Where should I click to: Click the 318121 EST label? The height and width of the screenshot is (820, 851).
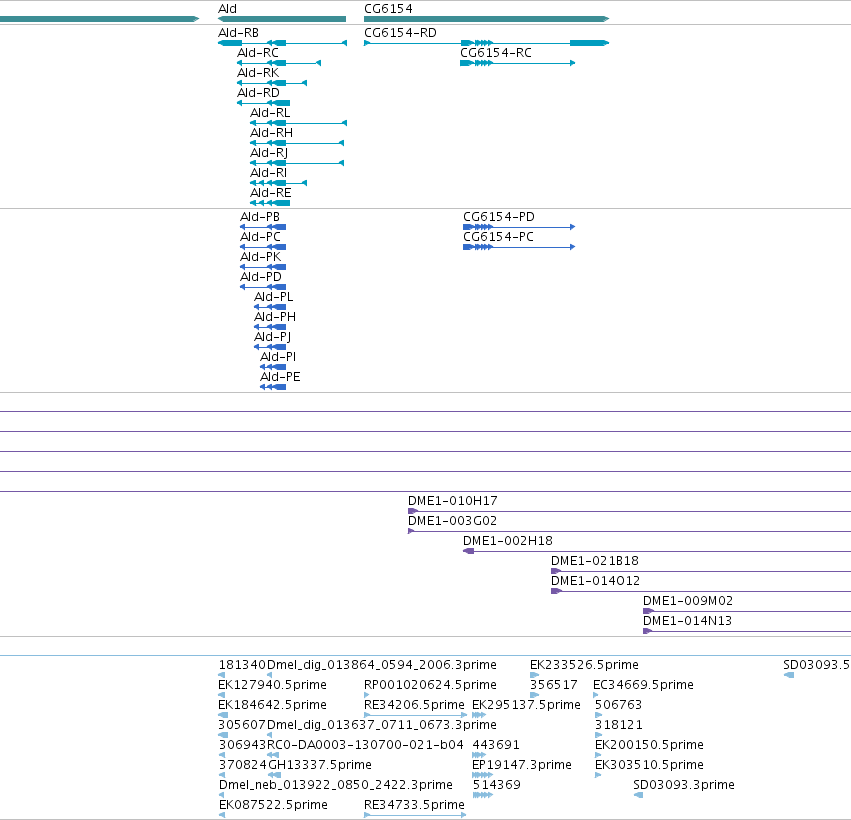click(x=619, y=725)
